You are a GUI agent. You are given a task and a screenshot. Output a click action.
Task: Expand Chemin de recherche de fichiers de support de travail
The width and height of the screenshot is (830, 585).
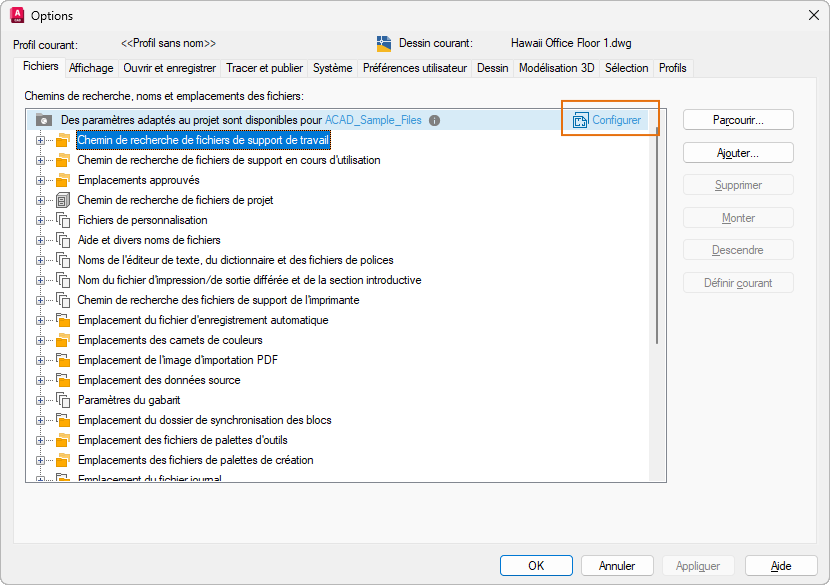(x=40, y=140)
